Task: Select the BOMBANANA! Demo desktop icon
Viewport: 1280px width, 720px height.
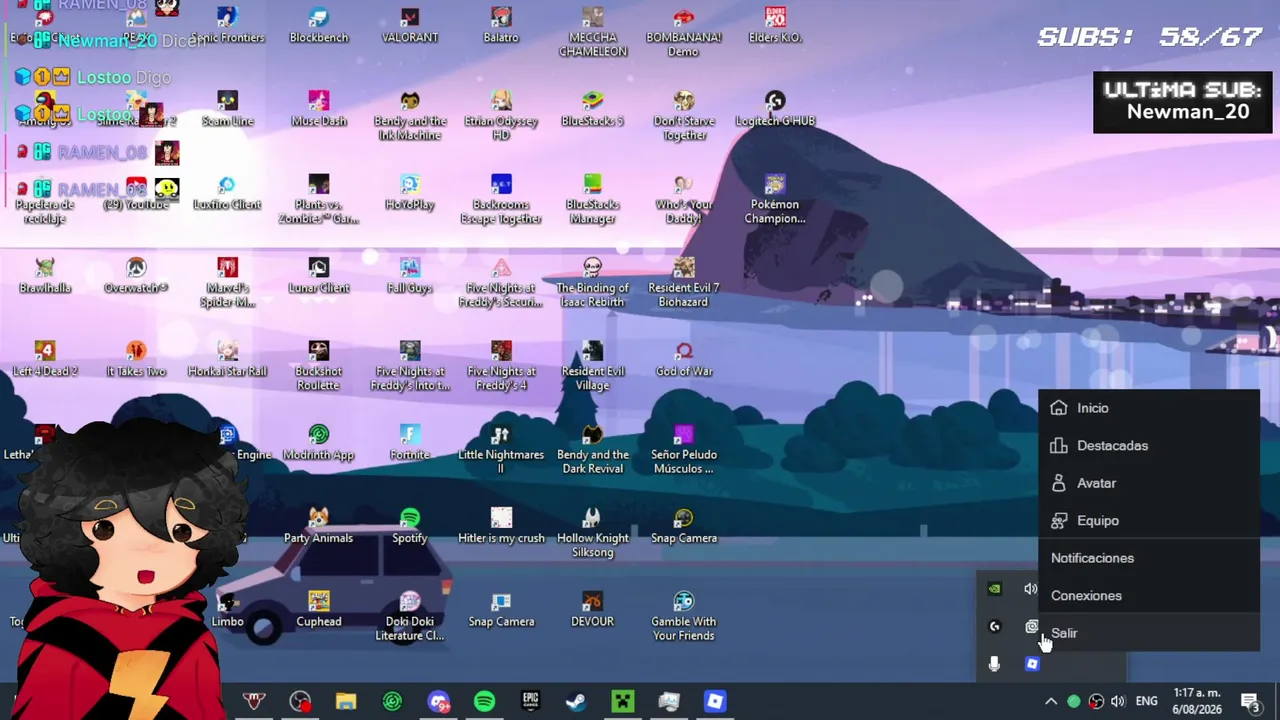Action: pos(684,32)
